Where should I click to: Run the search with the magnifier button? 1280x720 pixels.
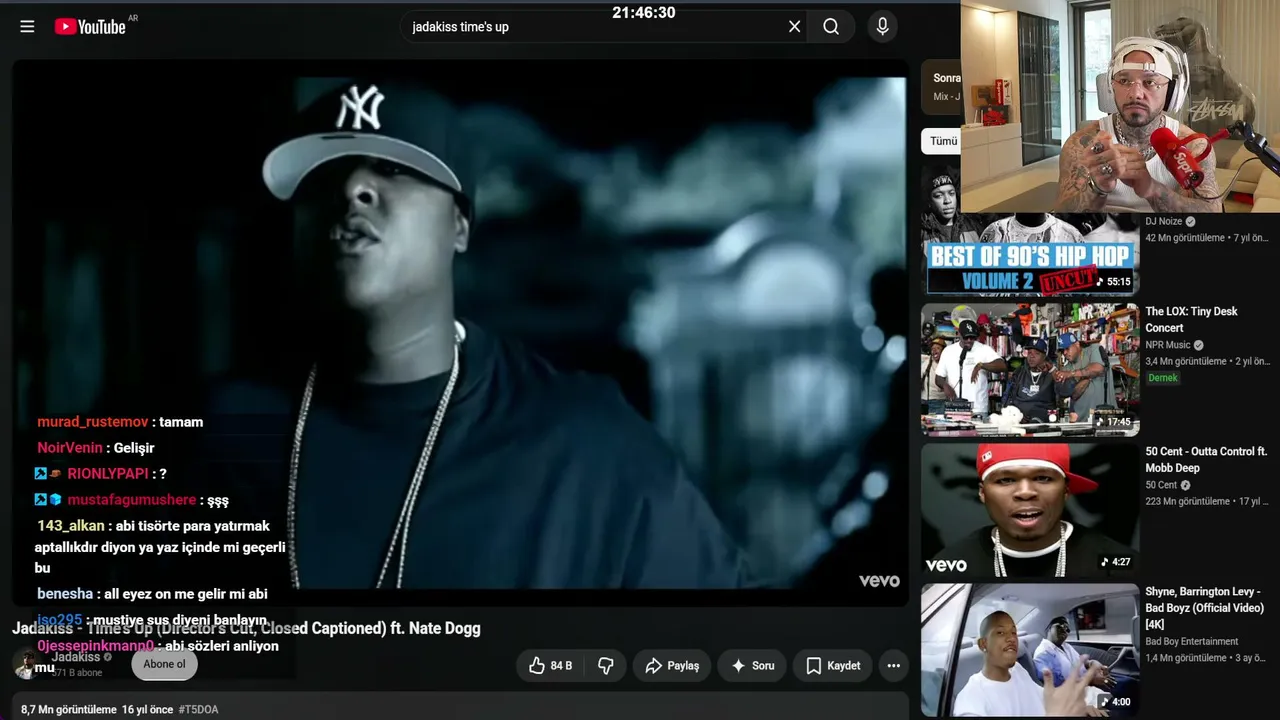tap(831, 27)
